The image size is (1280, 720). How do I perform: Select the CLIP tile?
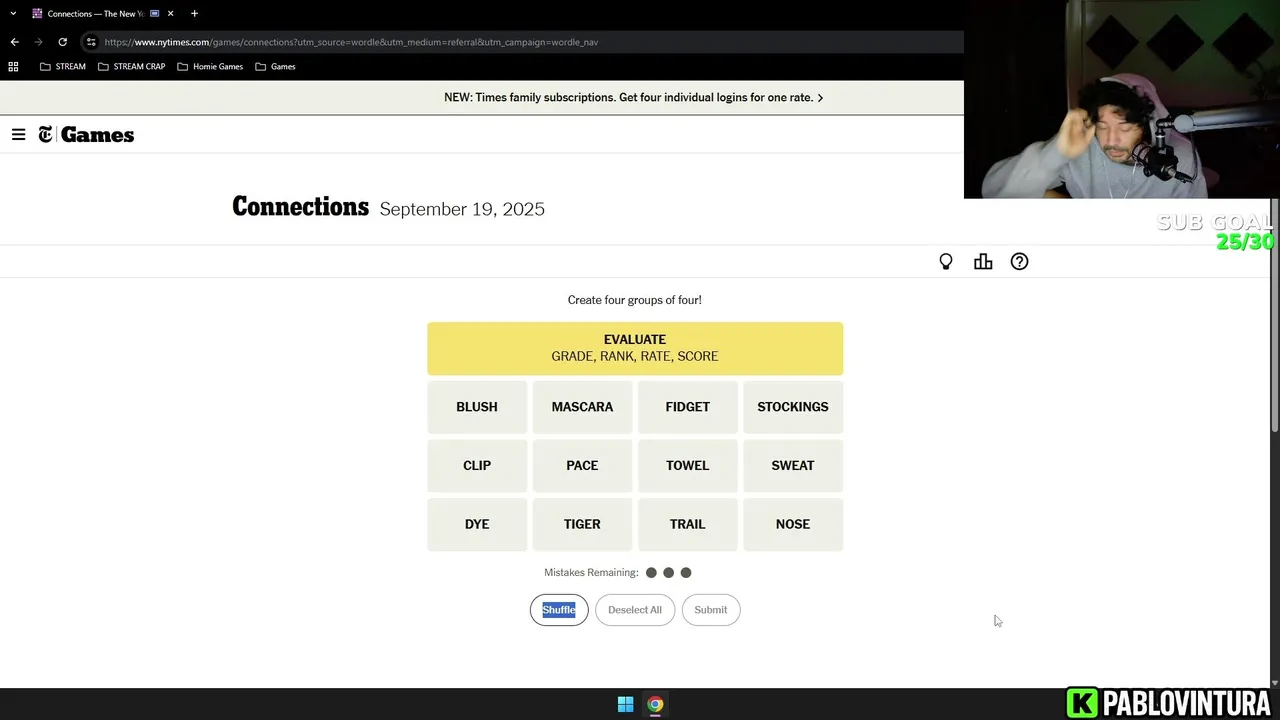(477, 466)
